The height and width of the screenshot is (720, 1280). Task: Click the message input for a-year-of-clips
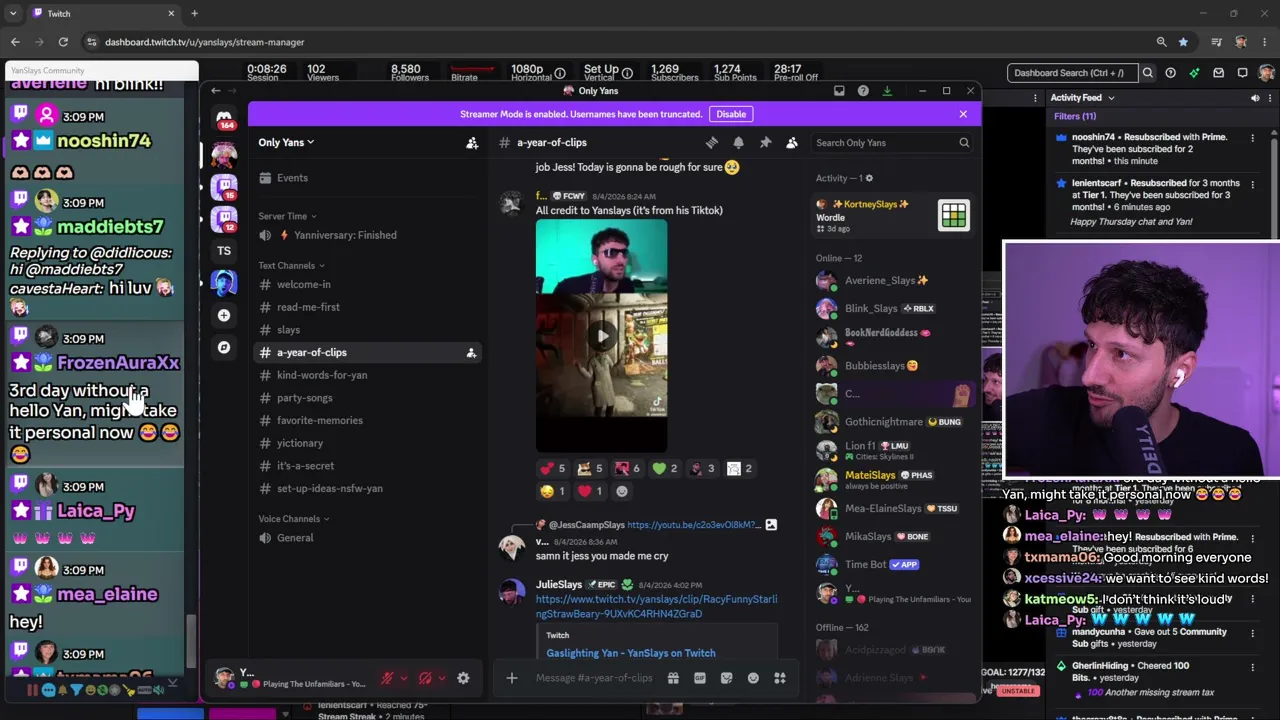point(594,678)
